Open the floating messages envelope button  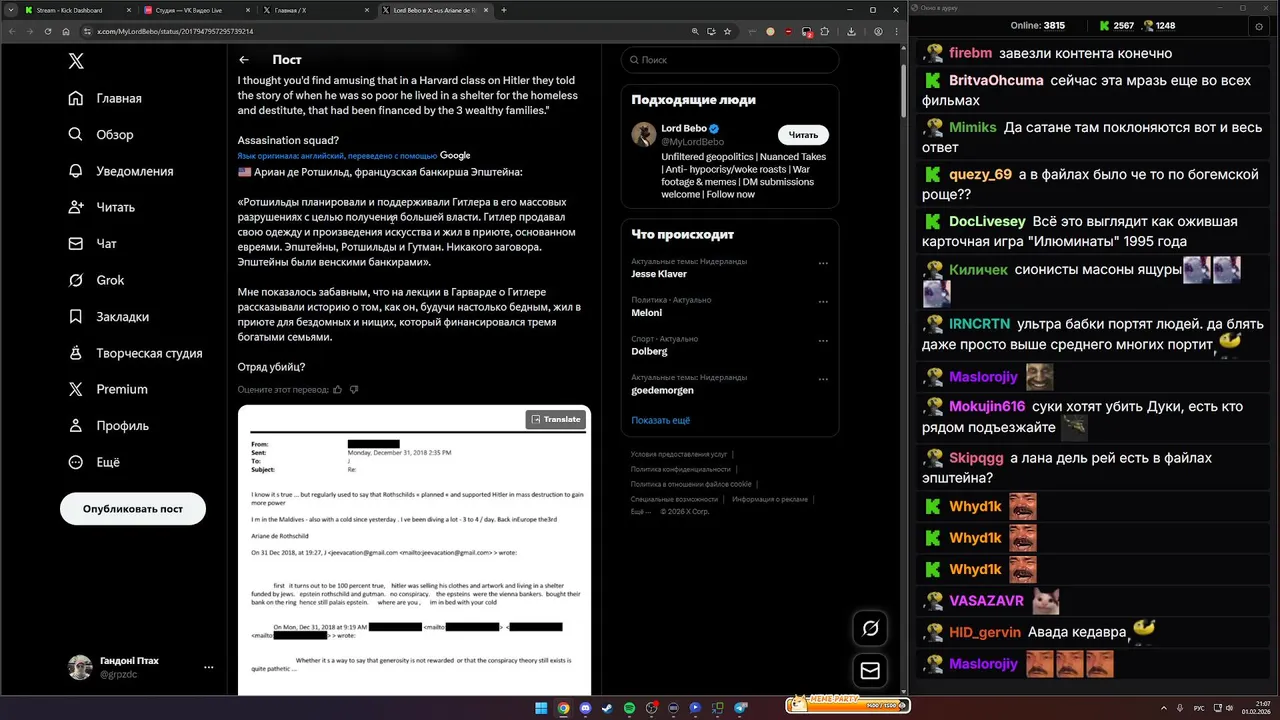[870, 671]
